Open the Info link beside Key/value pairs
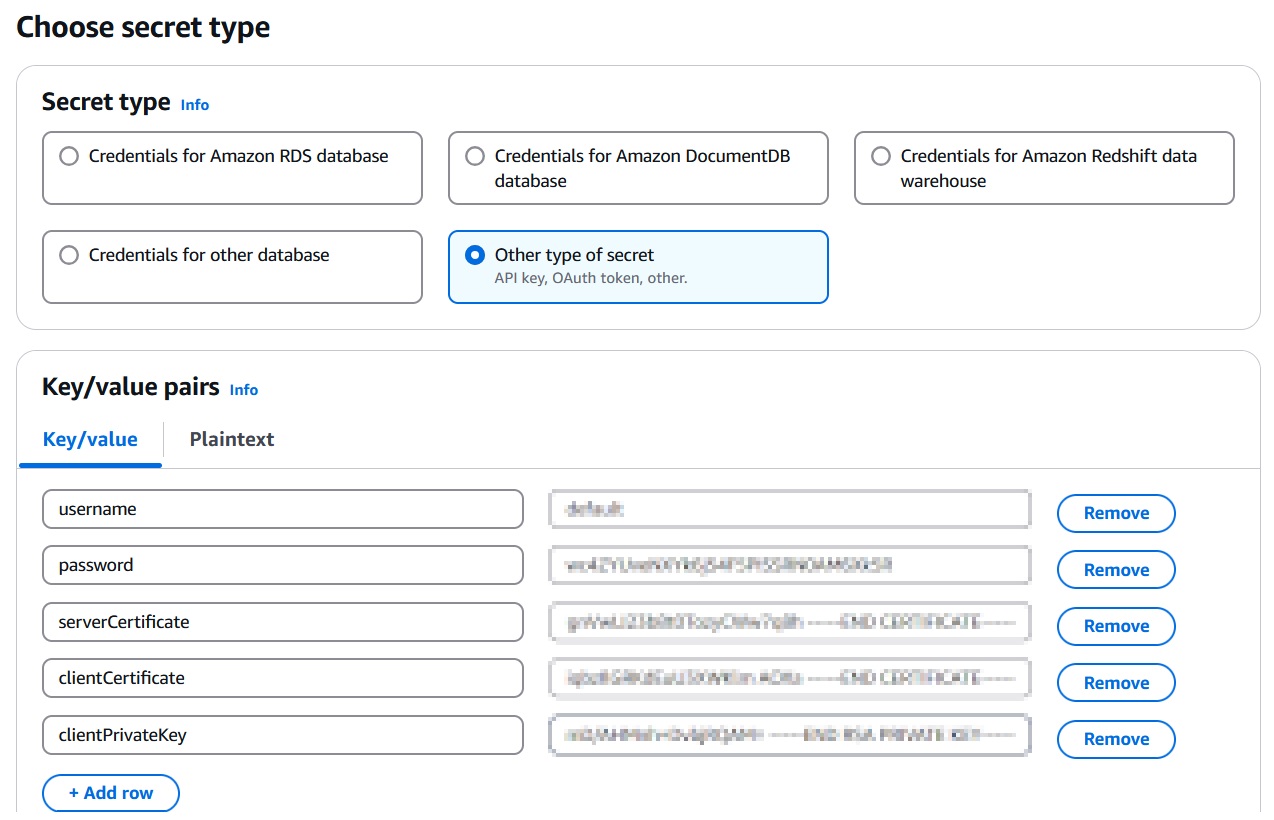 (243, 390)
